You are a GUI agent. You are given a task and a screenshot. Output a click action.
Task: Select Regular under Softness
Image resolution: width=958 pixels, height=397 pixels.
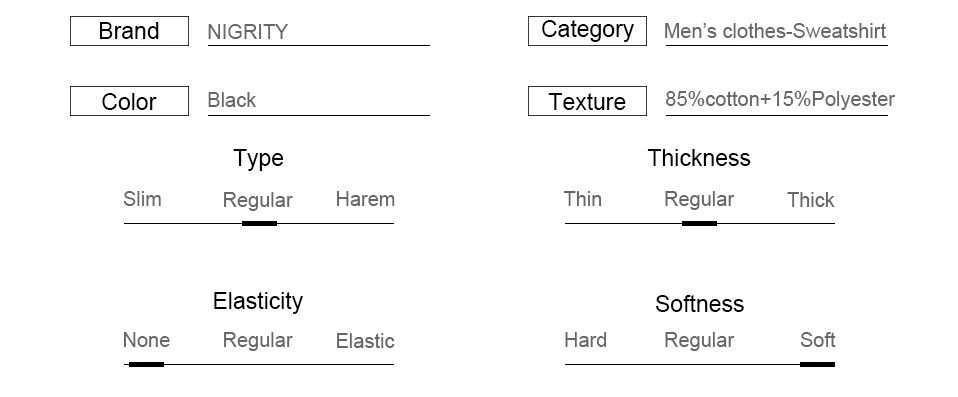(x=699, y=340)
